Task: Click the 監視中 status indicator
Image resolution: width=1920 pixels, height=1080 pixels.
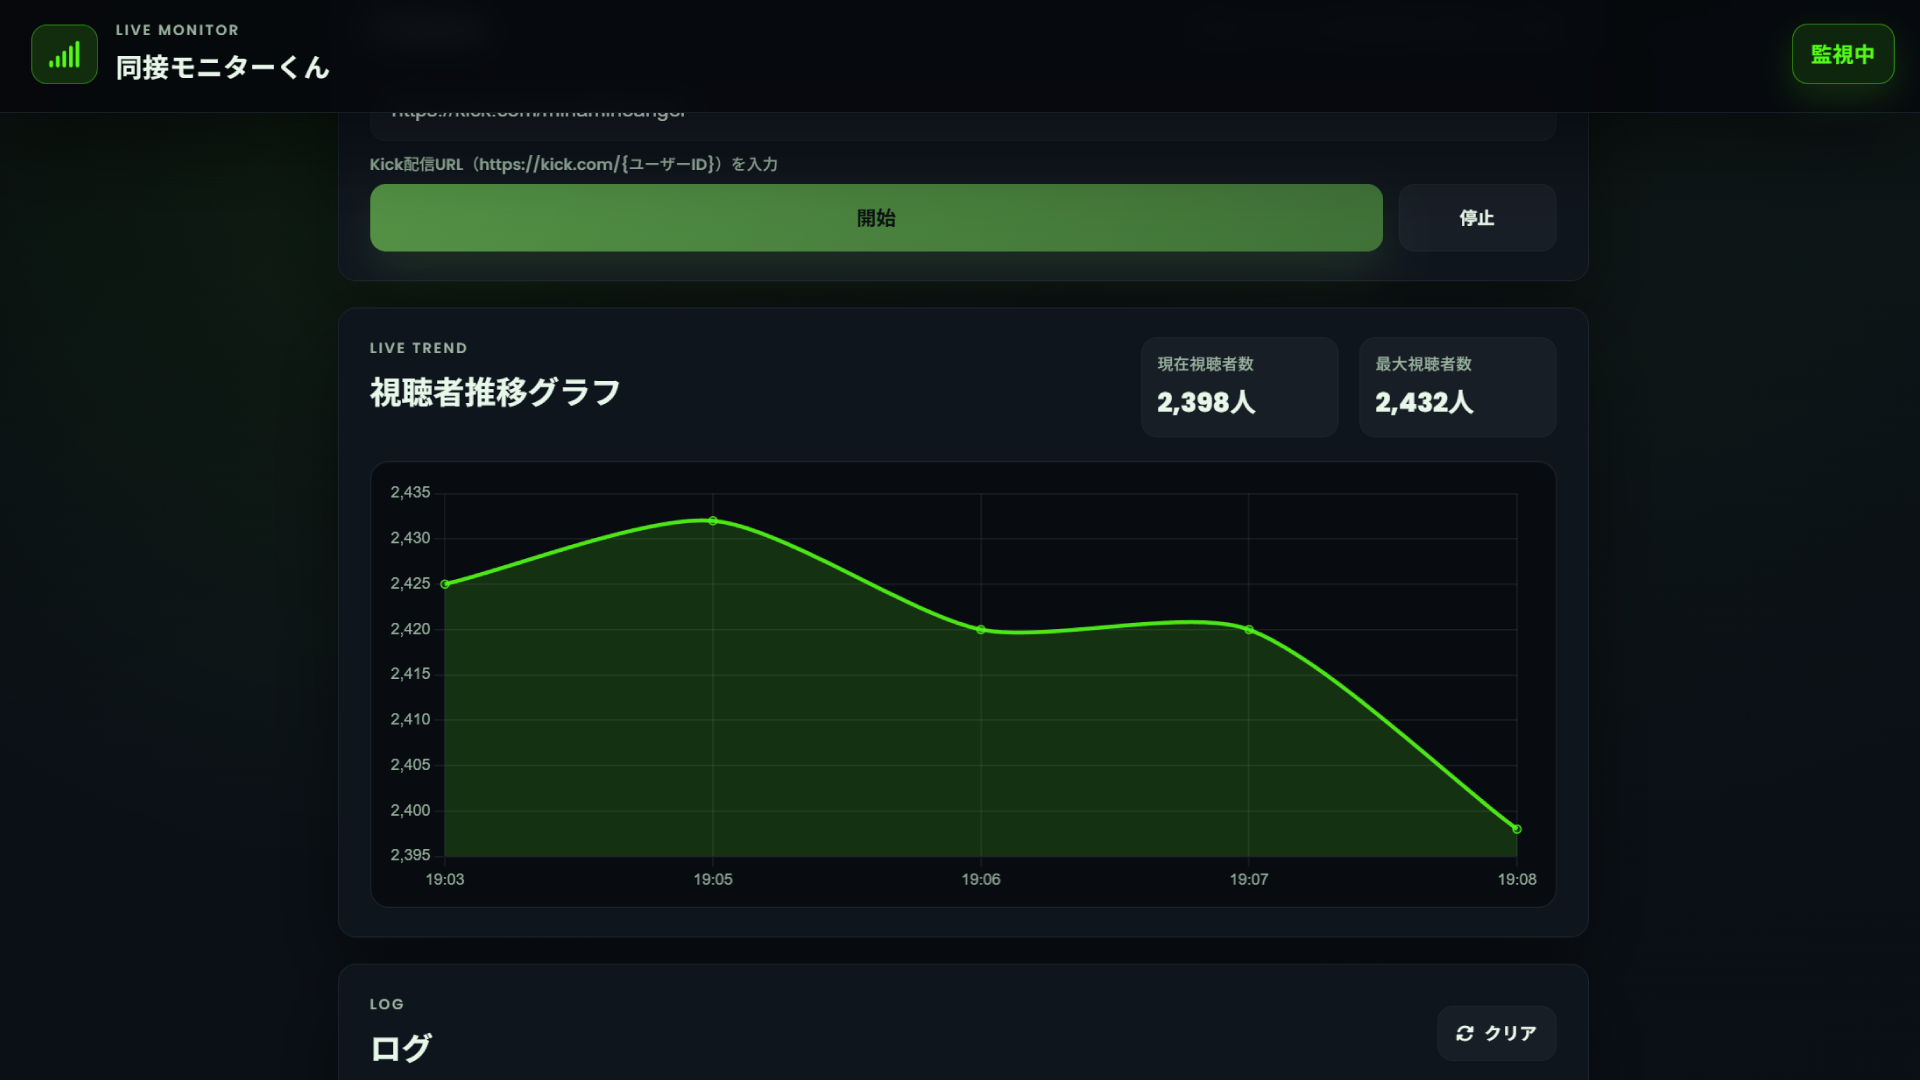Action: (x=1843, y=54)
